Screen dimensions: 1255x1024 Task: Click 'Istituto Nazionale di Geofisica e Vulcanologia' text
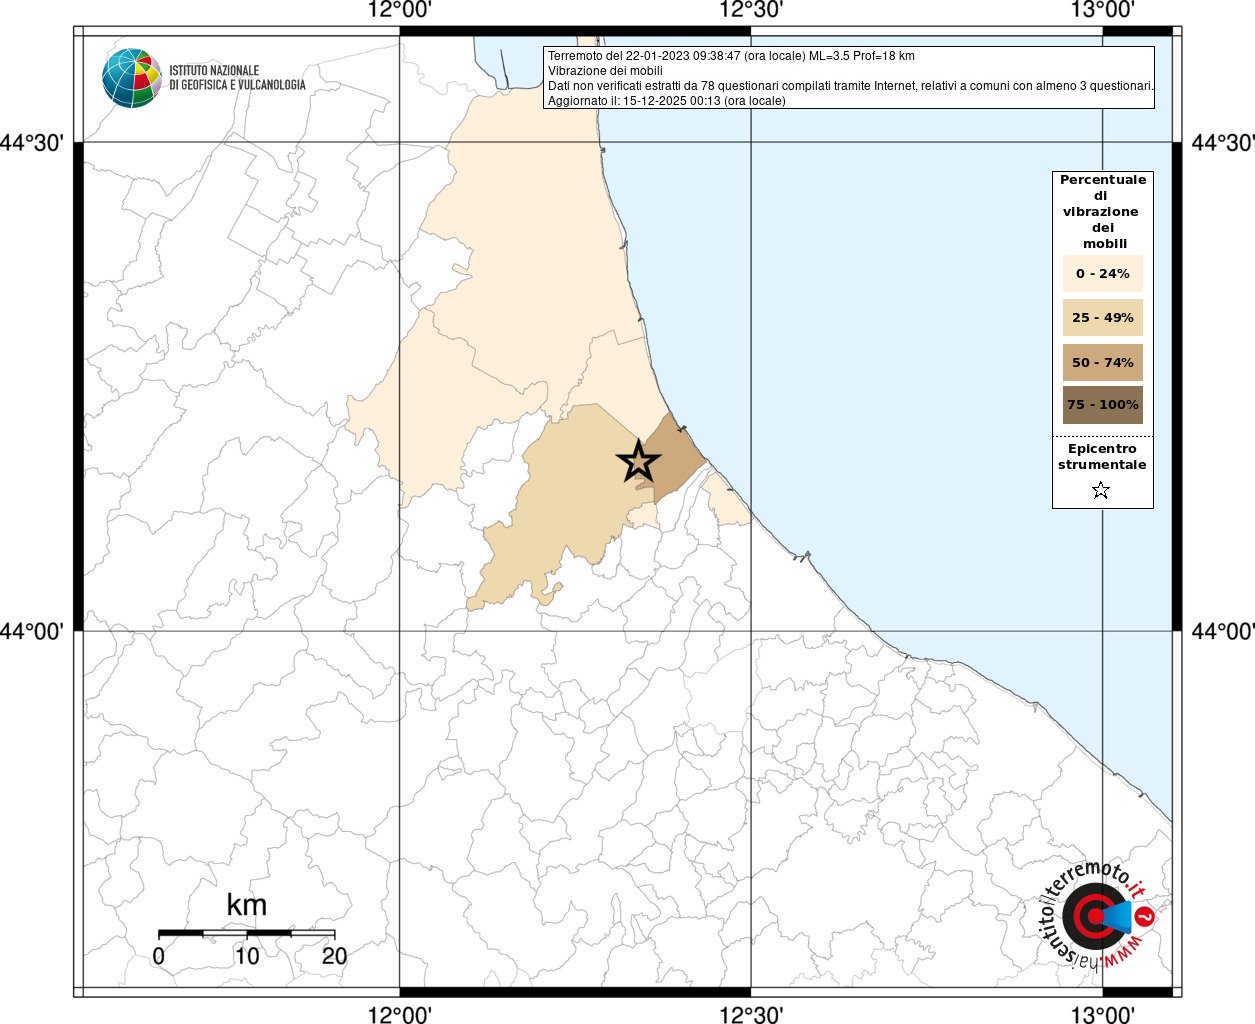click(x=237, y=78)
